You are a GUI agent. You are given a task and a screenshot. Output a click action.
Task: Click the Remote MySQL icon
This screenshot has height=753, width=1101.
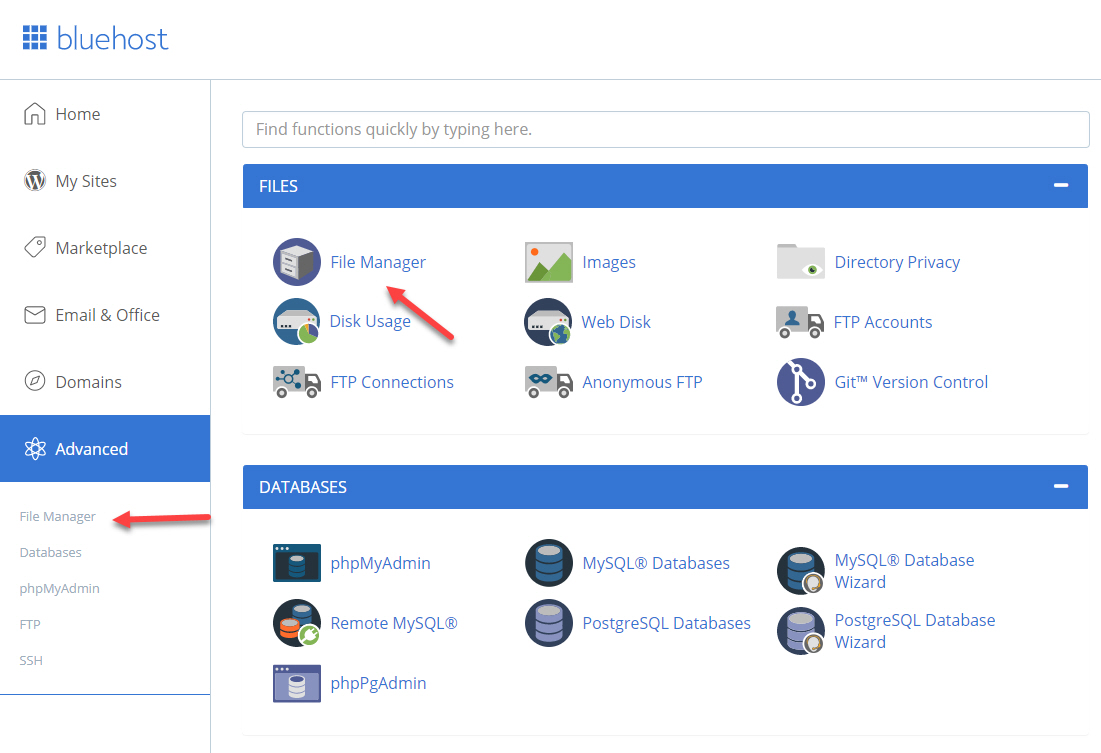[x=297, y=623]
